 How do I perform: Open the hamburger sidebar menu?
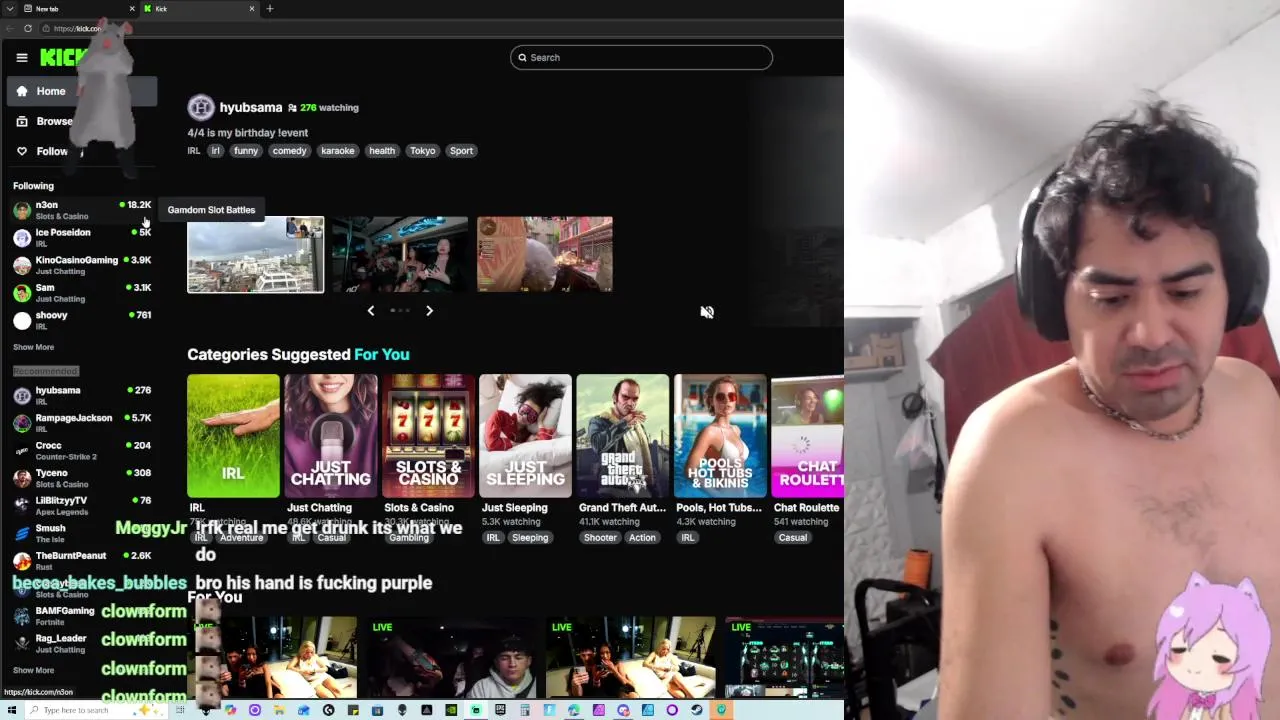coord(22,58)
